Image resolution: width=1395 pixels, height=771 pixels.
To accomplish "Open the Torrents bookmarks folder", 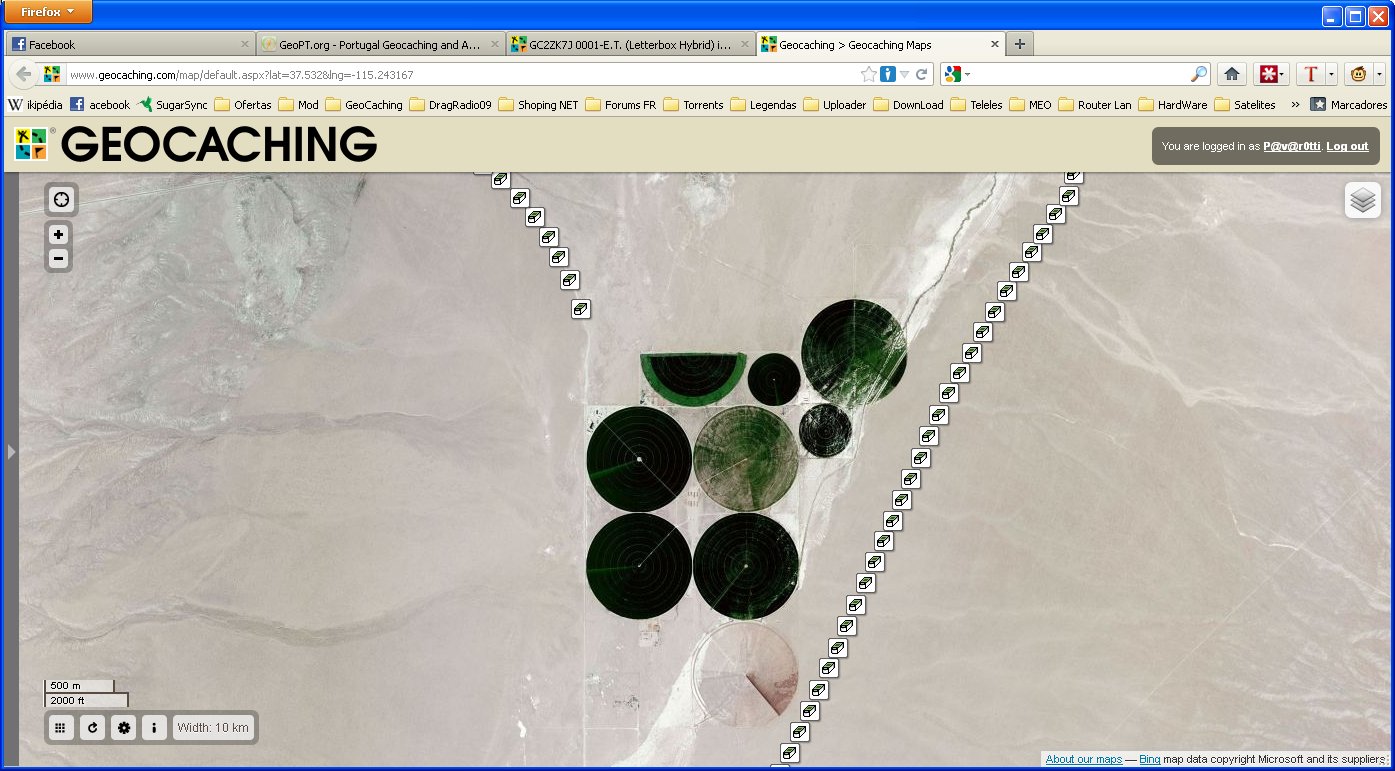I will [x=693, y=104].
